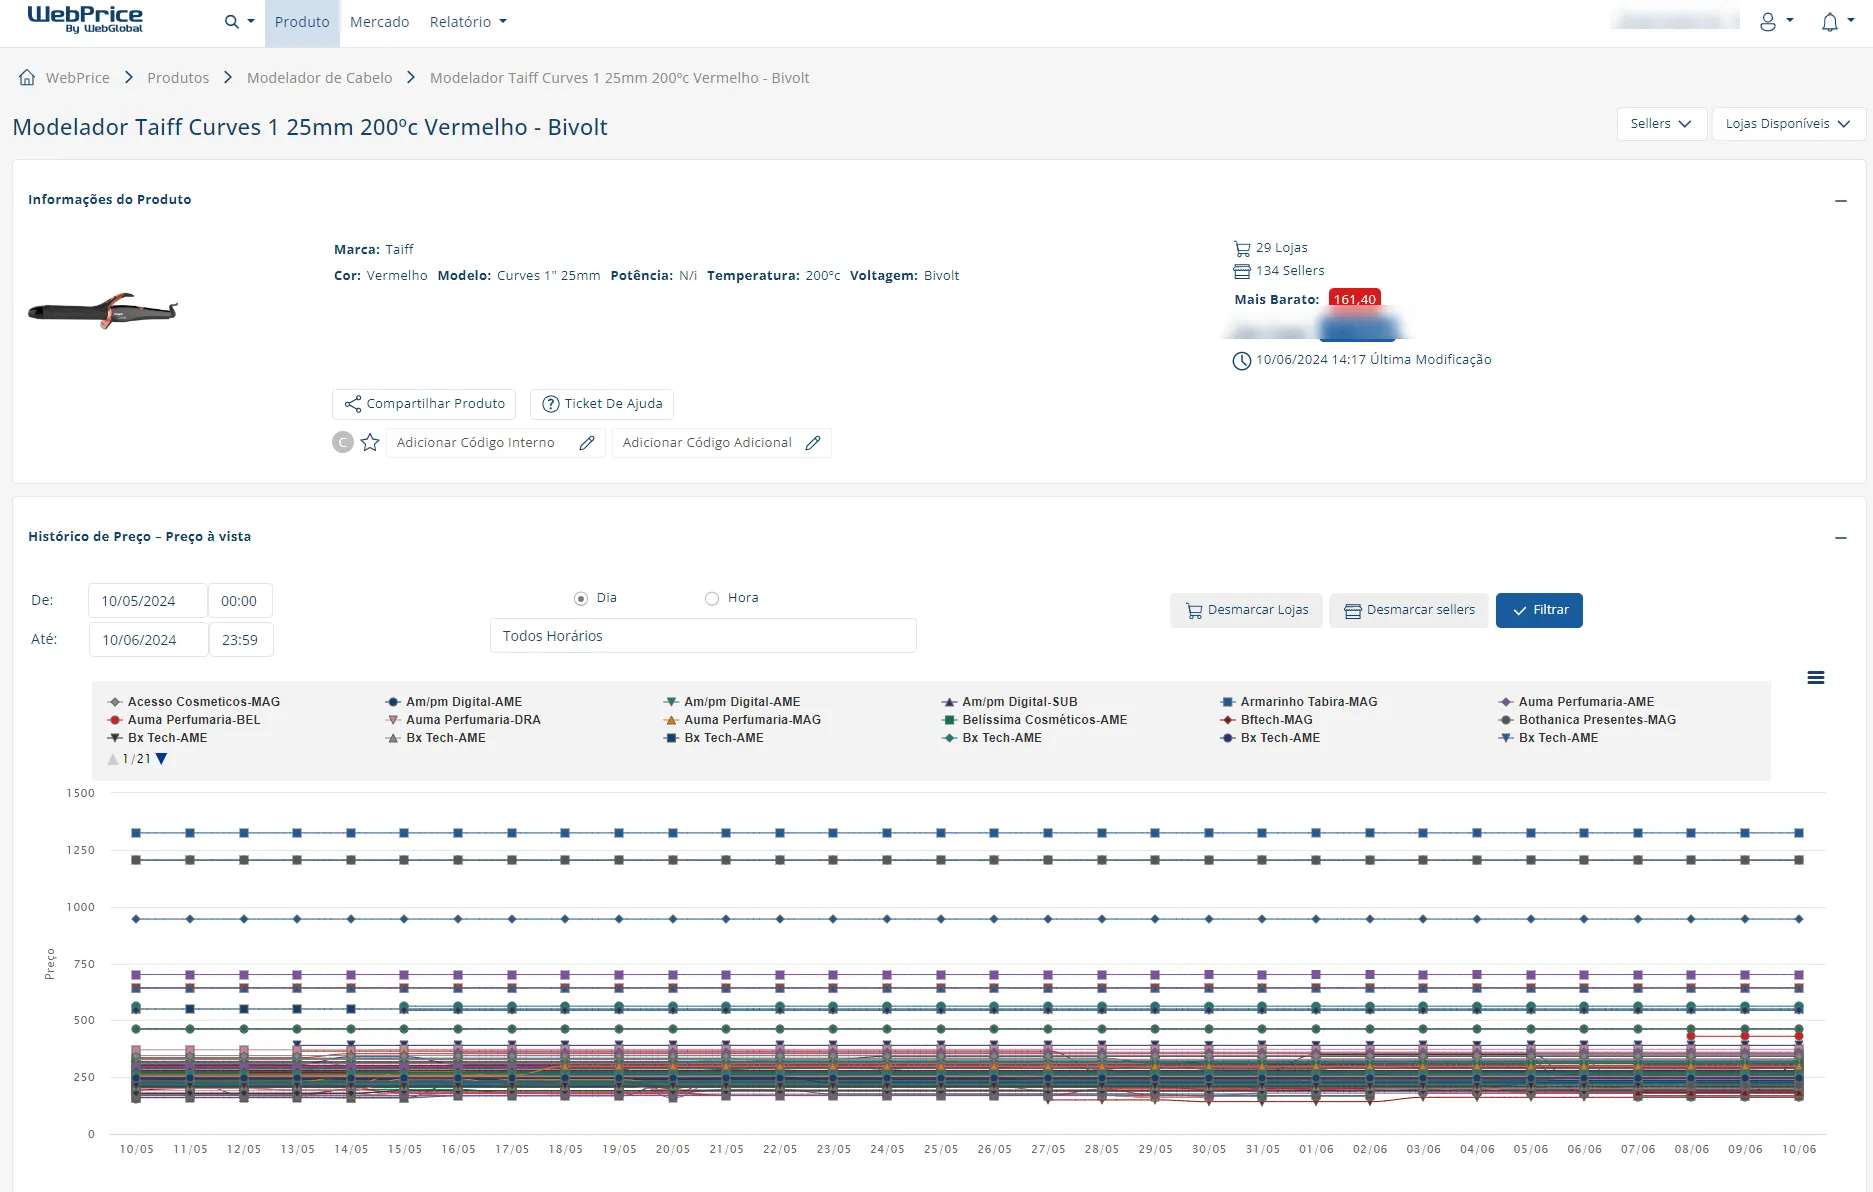1873x1192 pixels.
Task: Click the 1/21 legend page indicator
Action: [x=136, y=759]
